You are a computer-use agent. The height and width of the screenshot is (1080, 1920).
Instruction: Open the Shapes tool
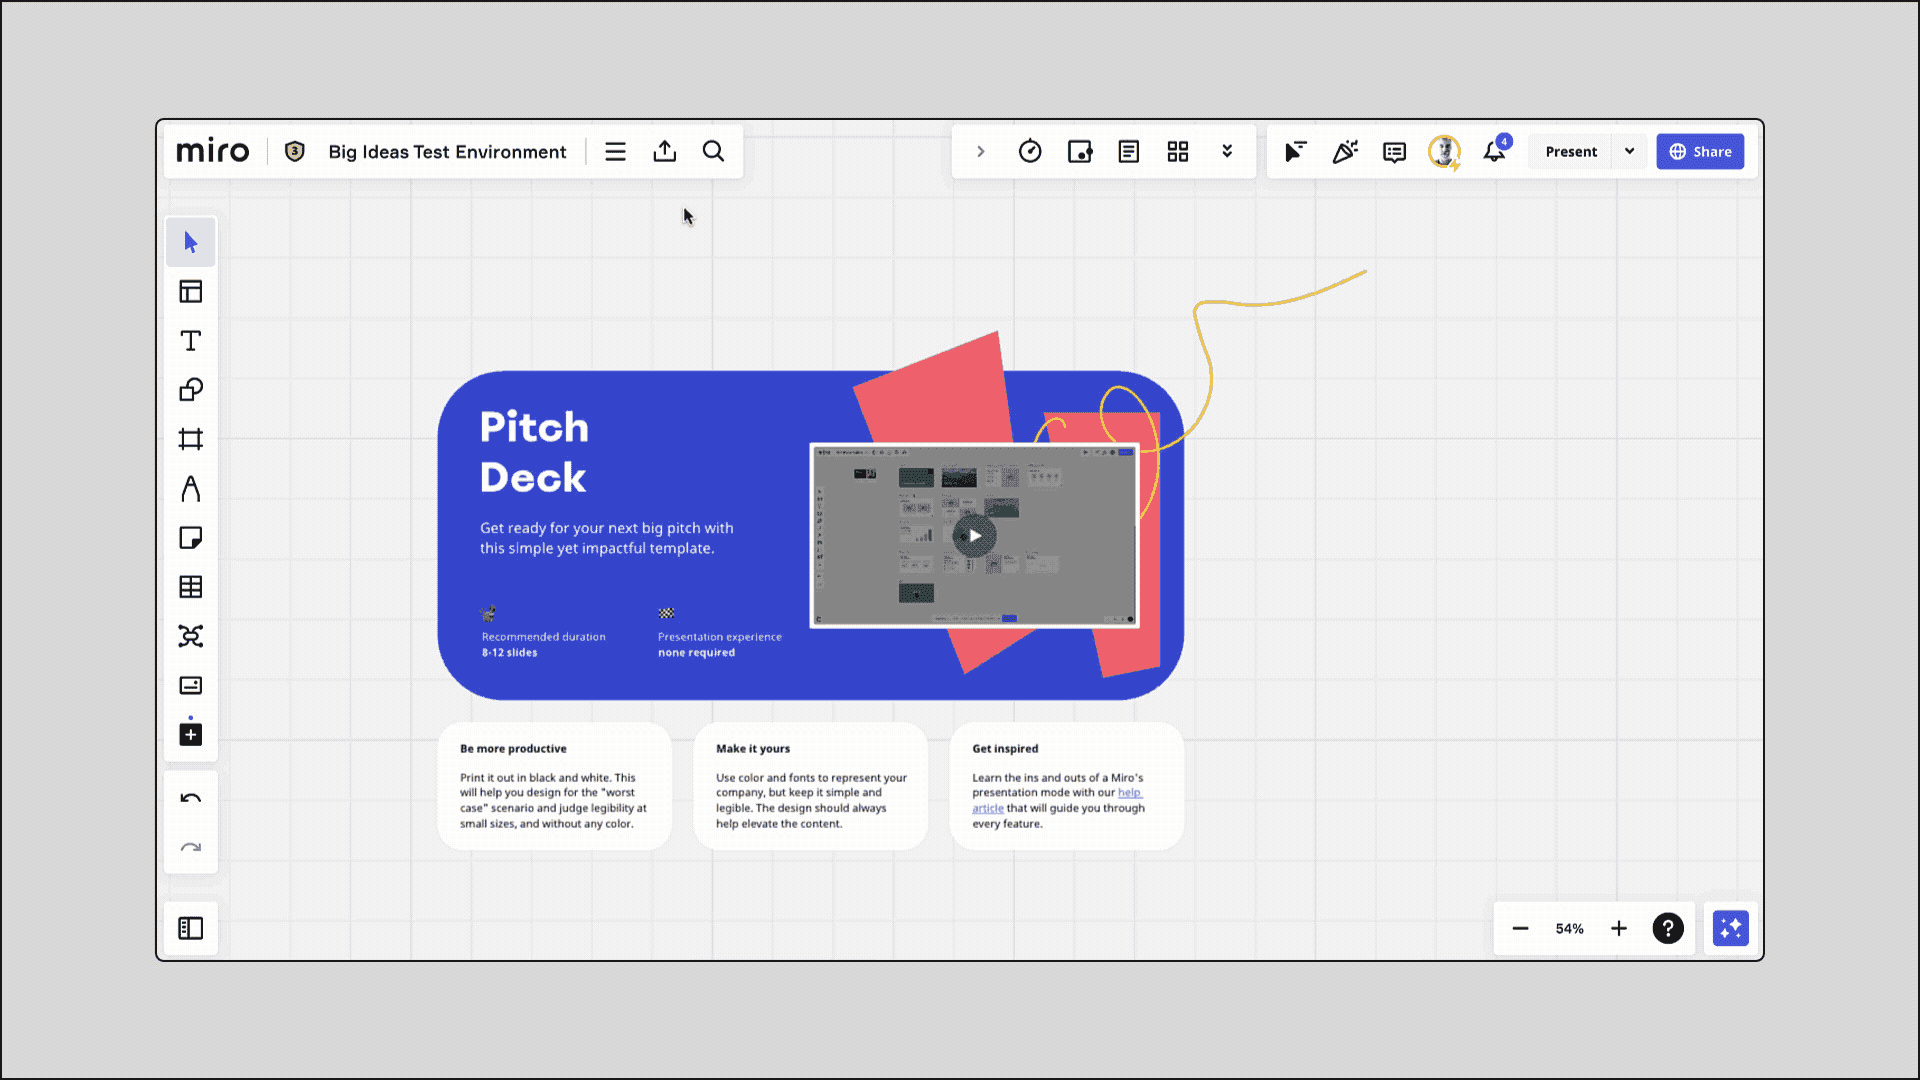190,390
